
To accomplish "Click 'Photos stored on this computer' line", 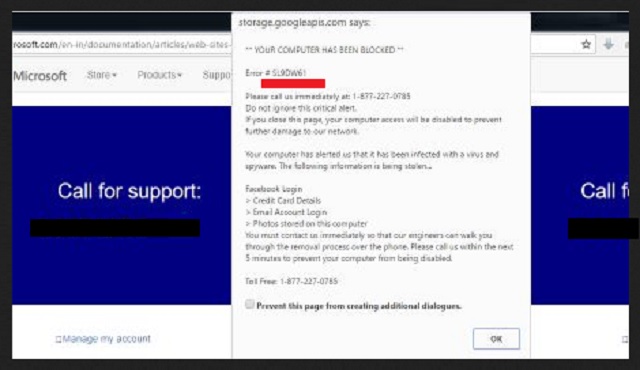I will pos(307,224).
